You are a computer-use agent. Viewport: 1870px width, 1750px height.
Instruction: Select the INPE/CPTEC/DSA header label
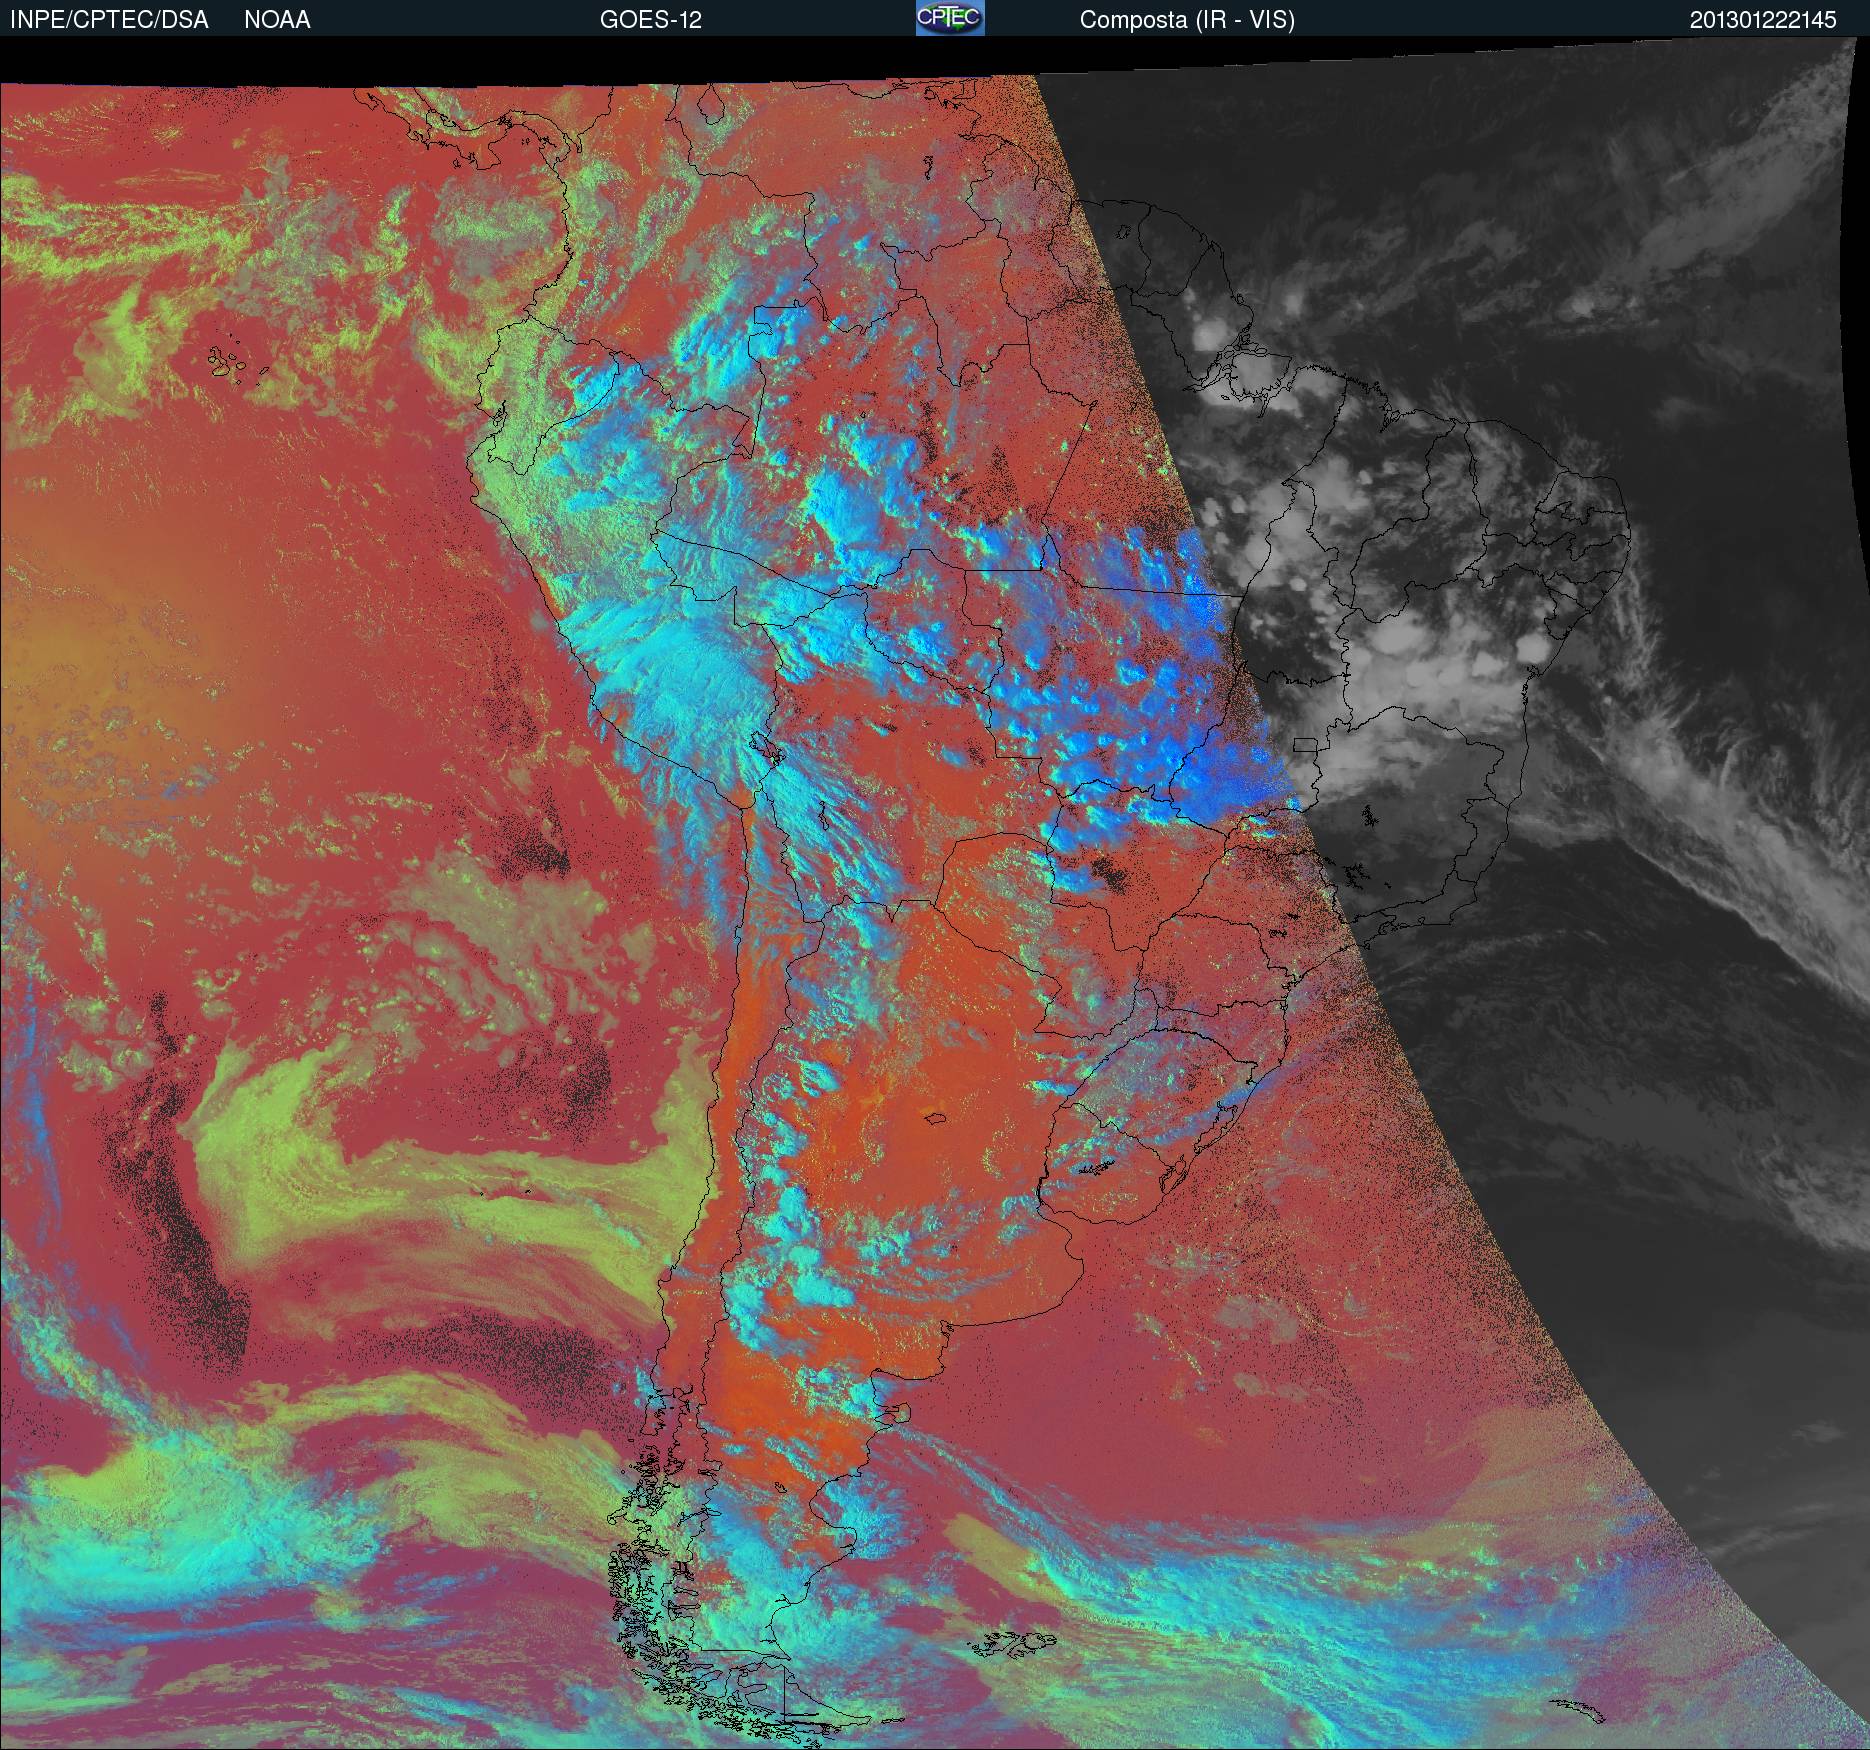click(x=109, y=20)
